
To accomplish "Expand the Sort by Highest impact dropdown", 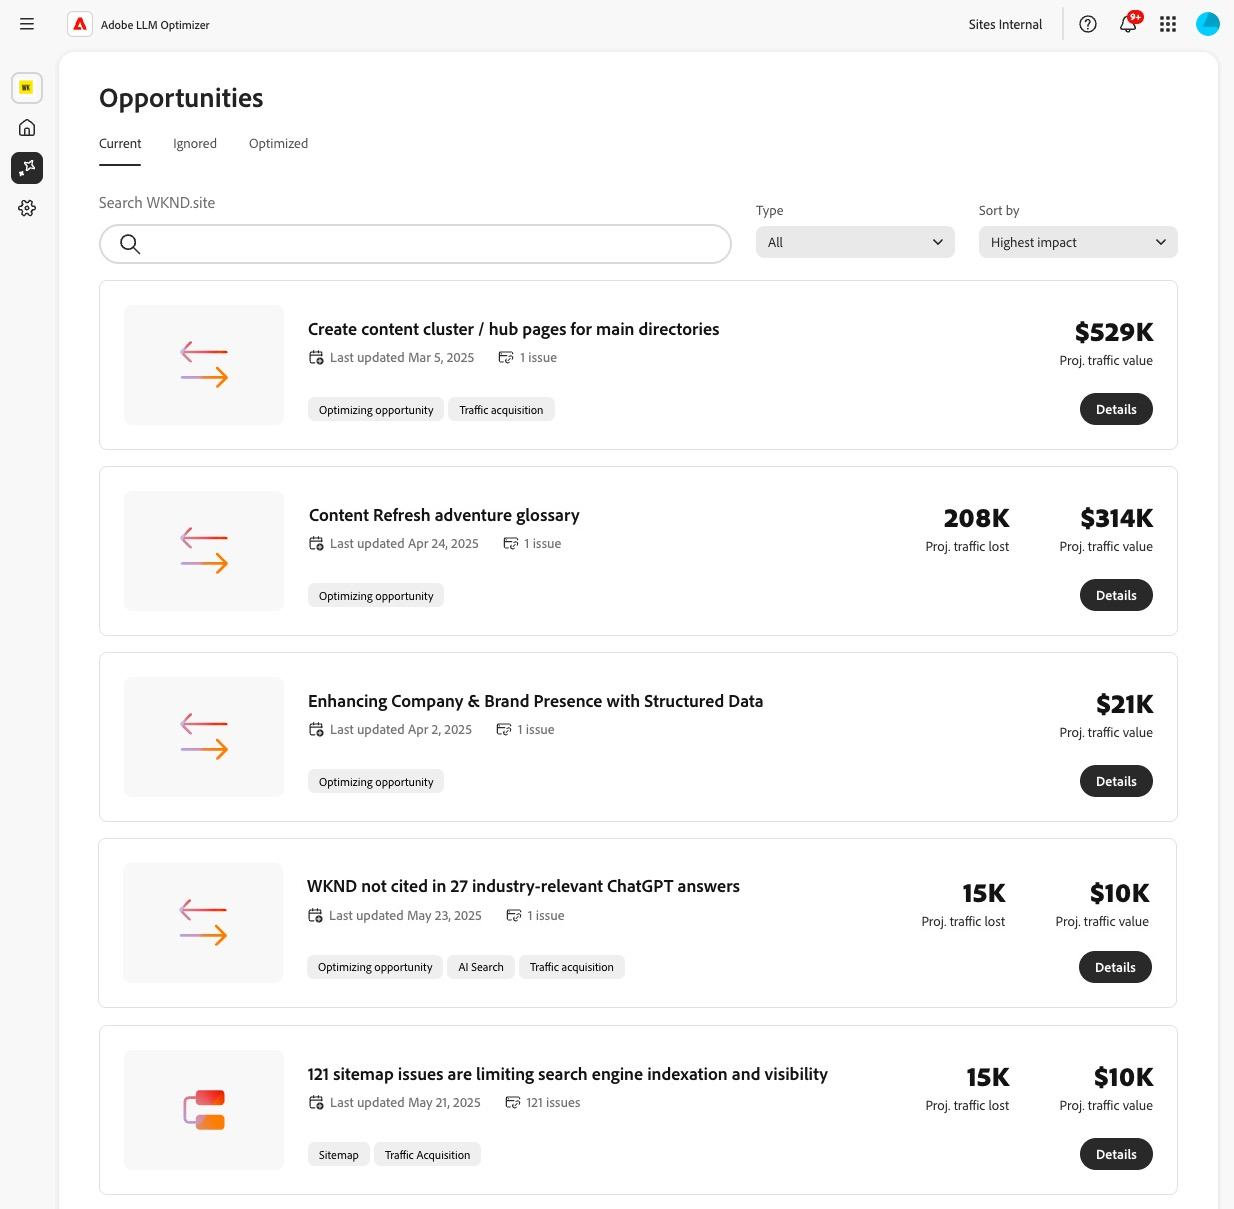I will pyautogui.click(x=1078, y=242).
